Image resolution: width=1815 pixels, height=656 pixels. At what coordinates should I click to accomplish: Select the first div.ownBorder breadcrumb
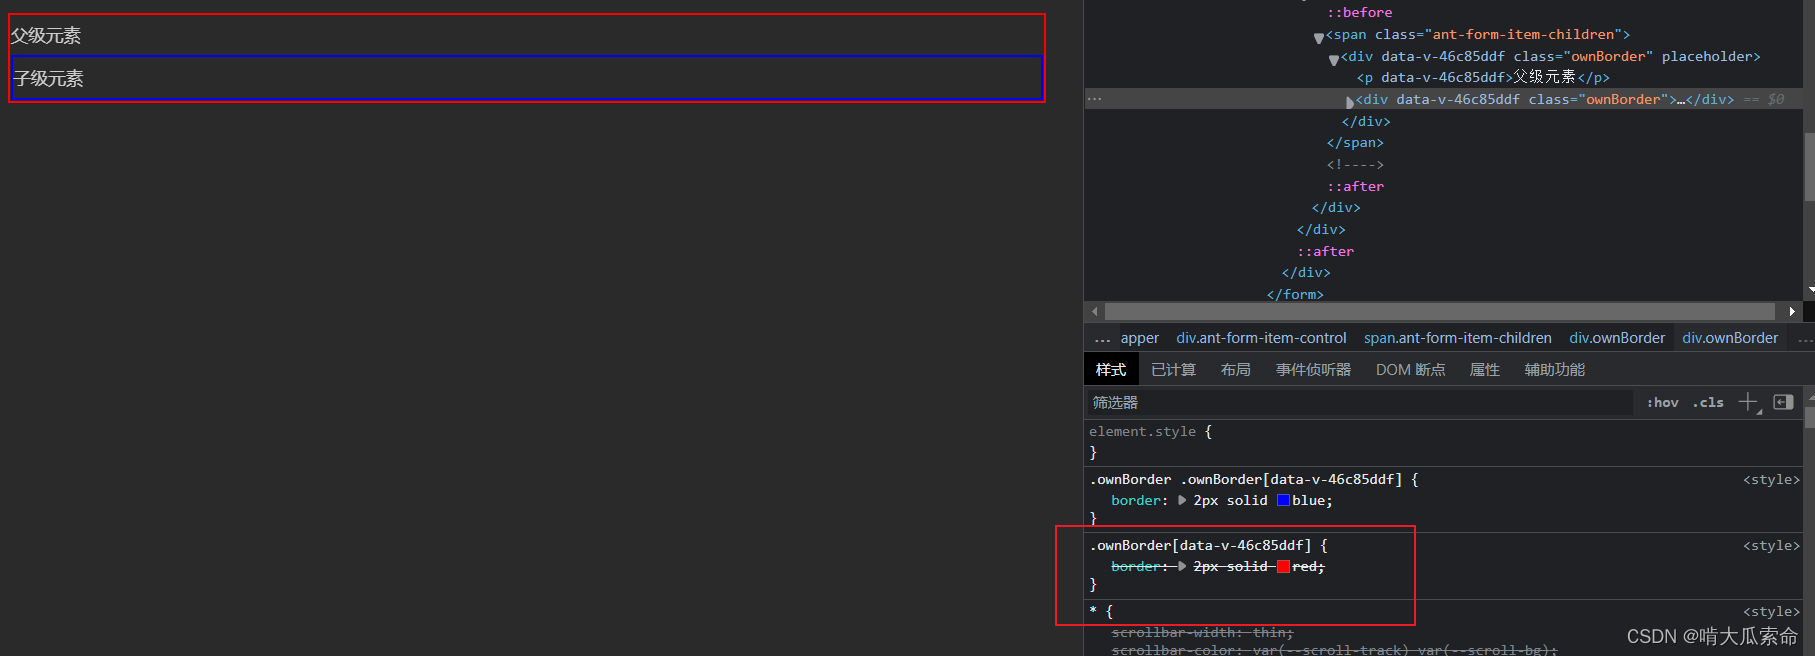1617,338
